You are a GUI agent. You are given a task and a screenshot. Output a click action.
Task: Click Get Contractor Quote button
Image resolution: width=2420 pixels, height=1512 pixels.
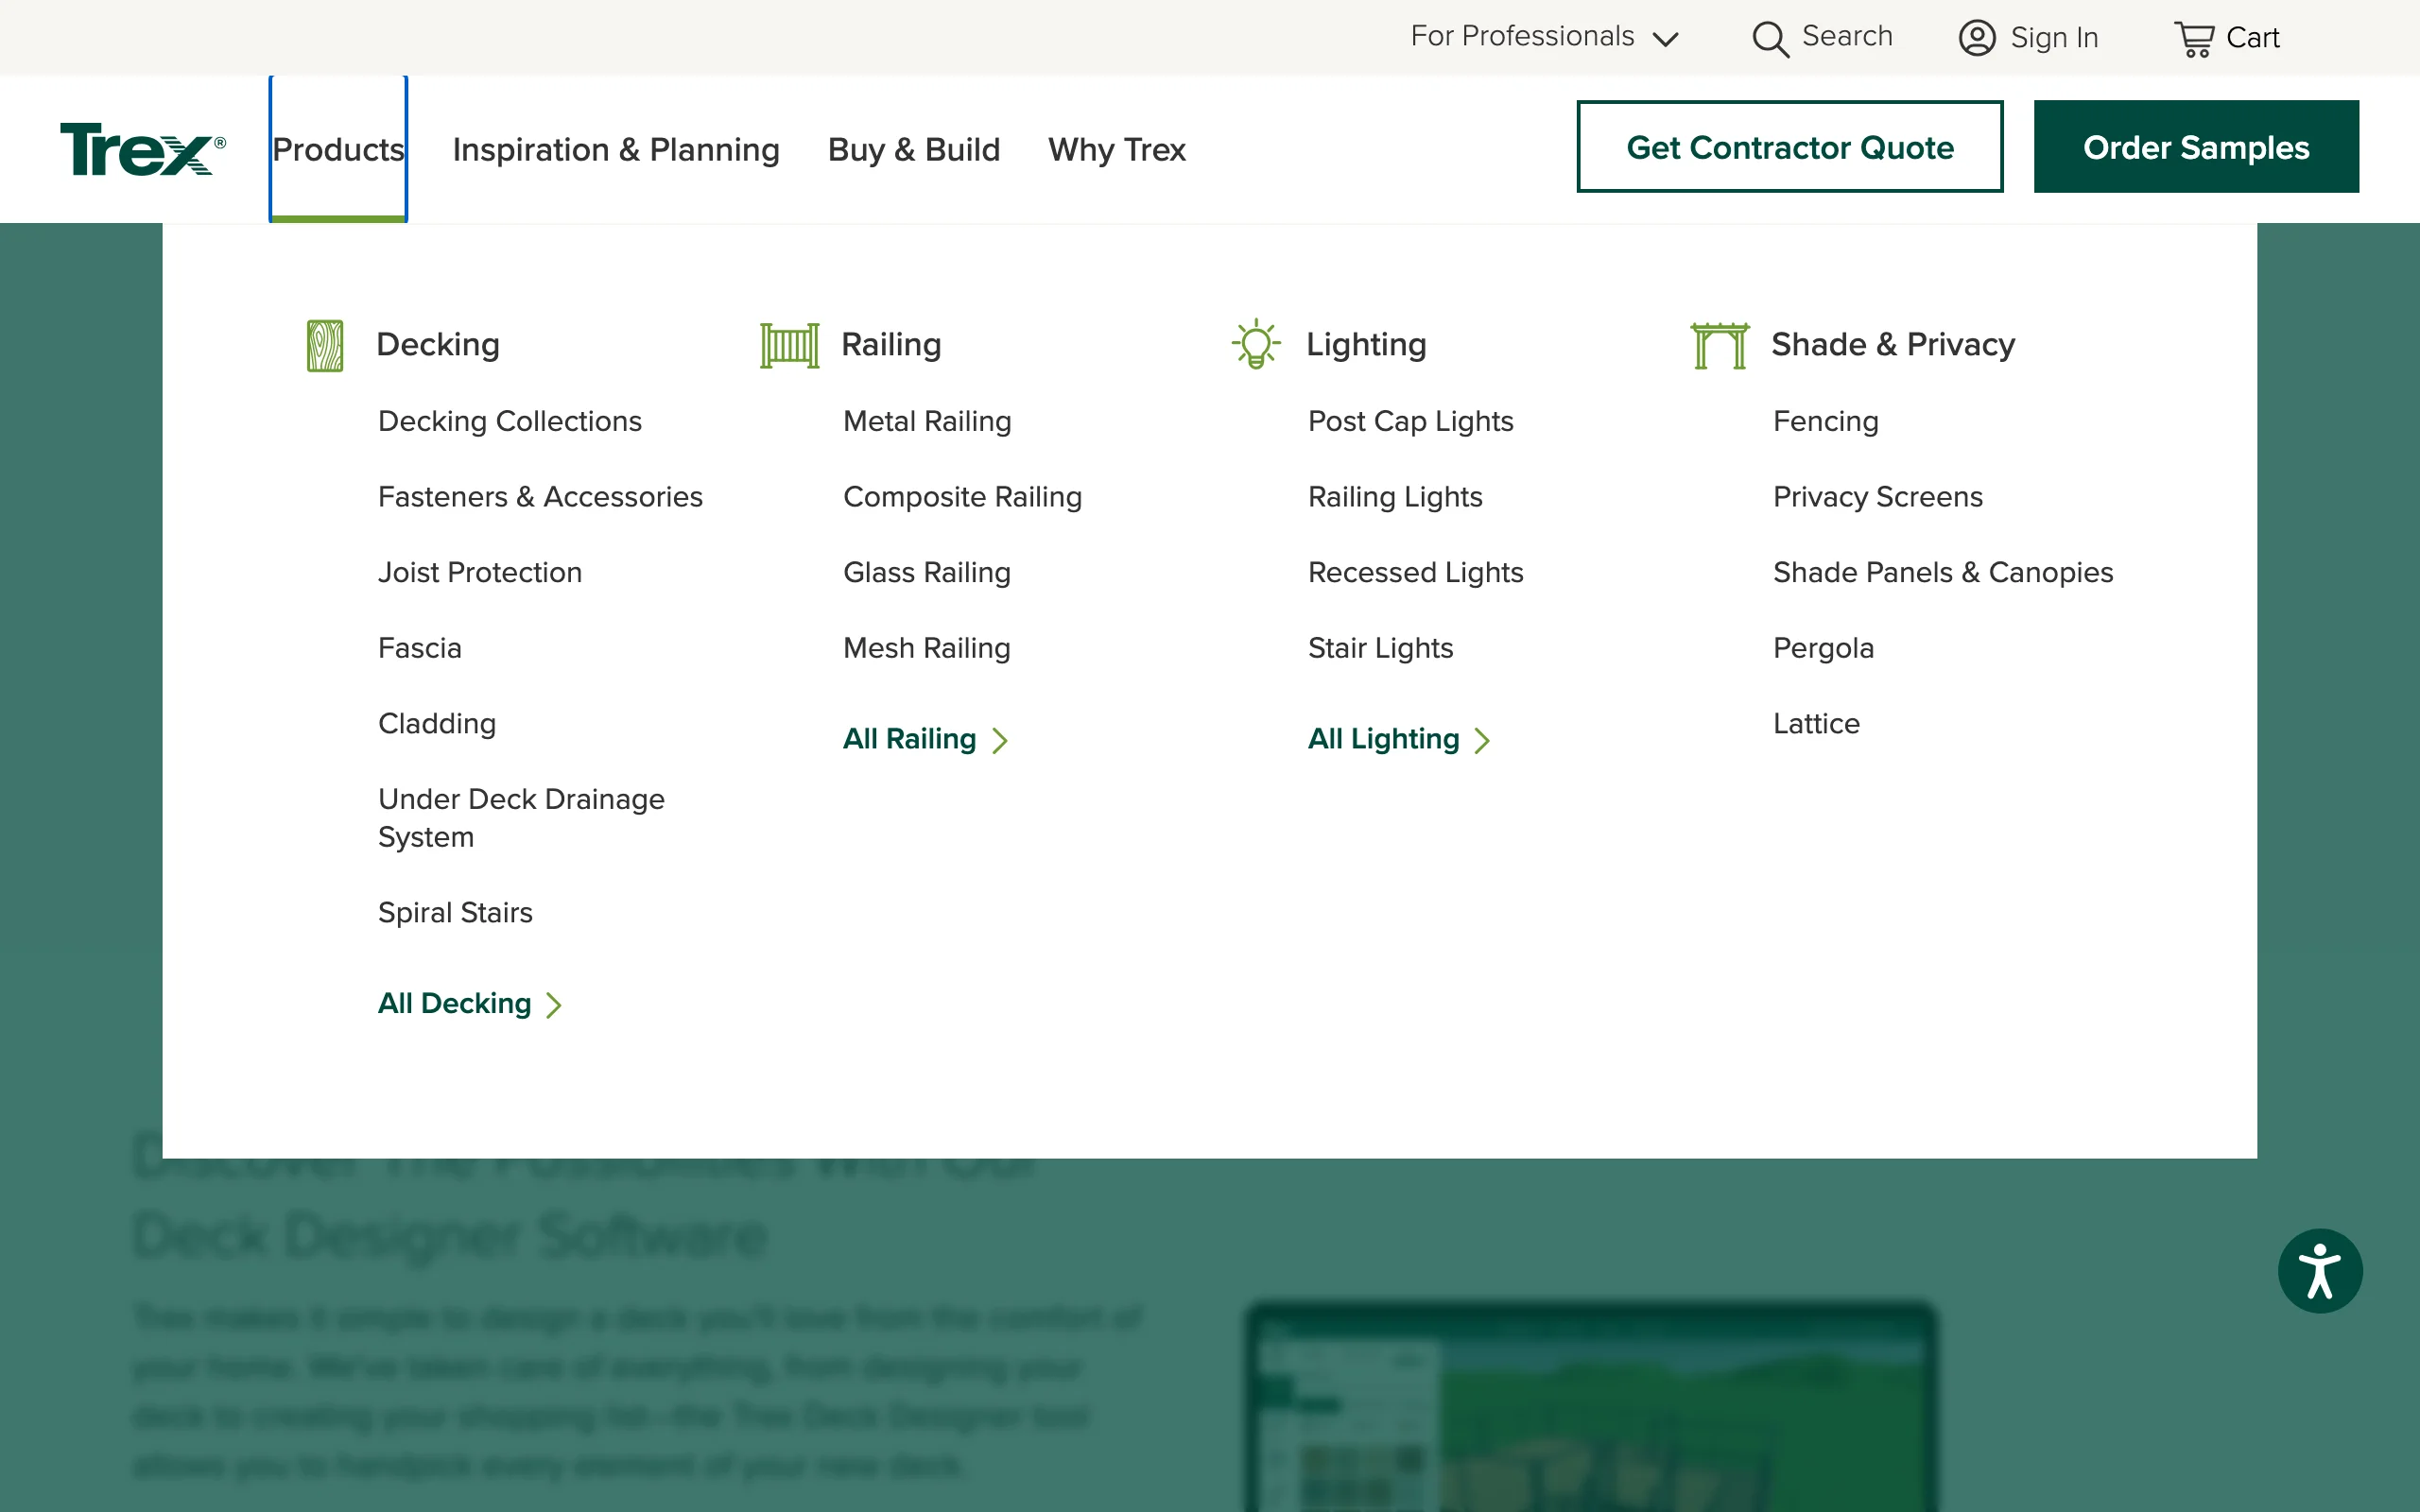(x=1790, y=147)
